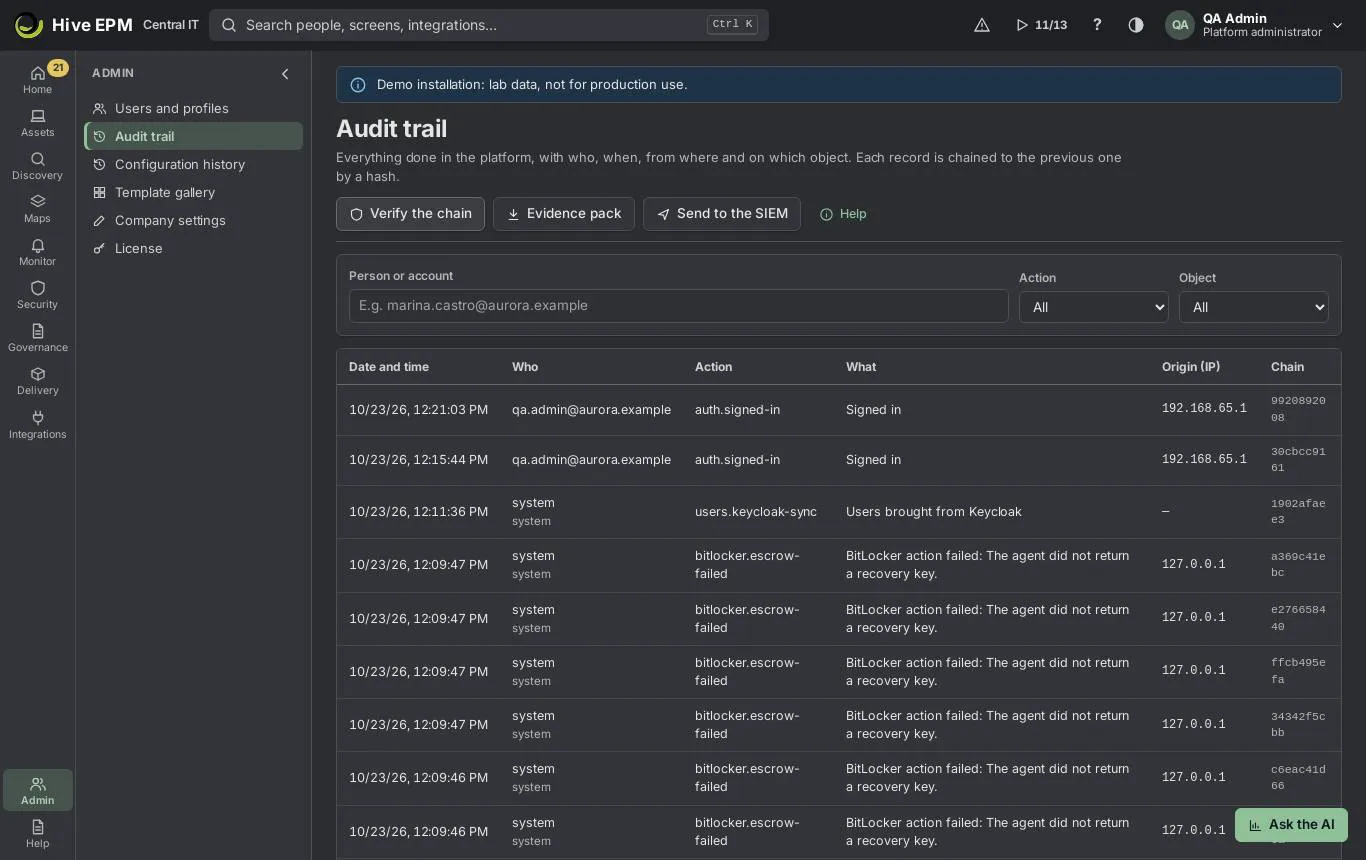Open the Discovery section
This screenshot has height=860, width=1366.
tap(37, 166)
